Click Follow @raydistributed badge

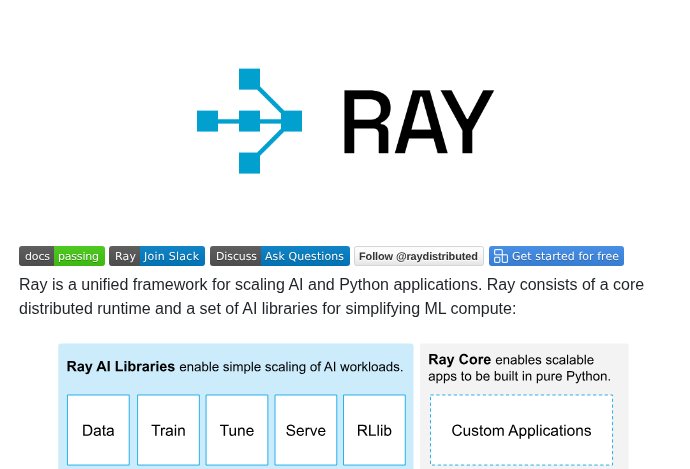coord(418,256)
